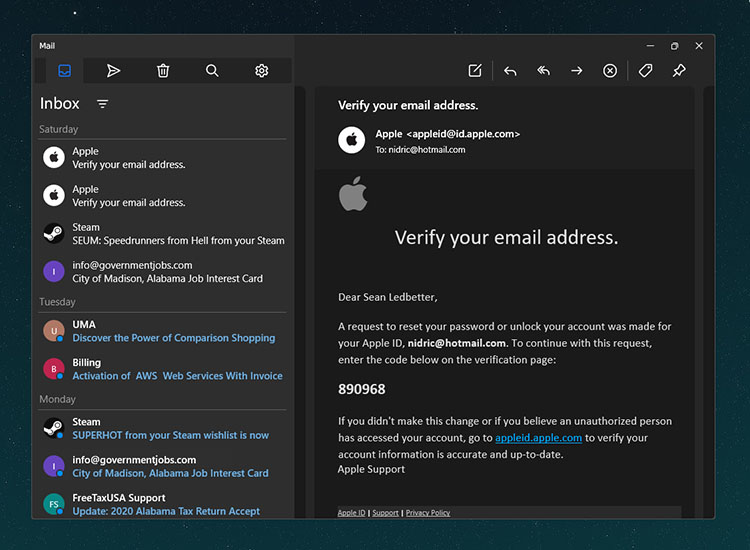750x550 pixels.
Task: Pin the current message
Action: pos(679,71)
